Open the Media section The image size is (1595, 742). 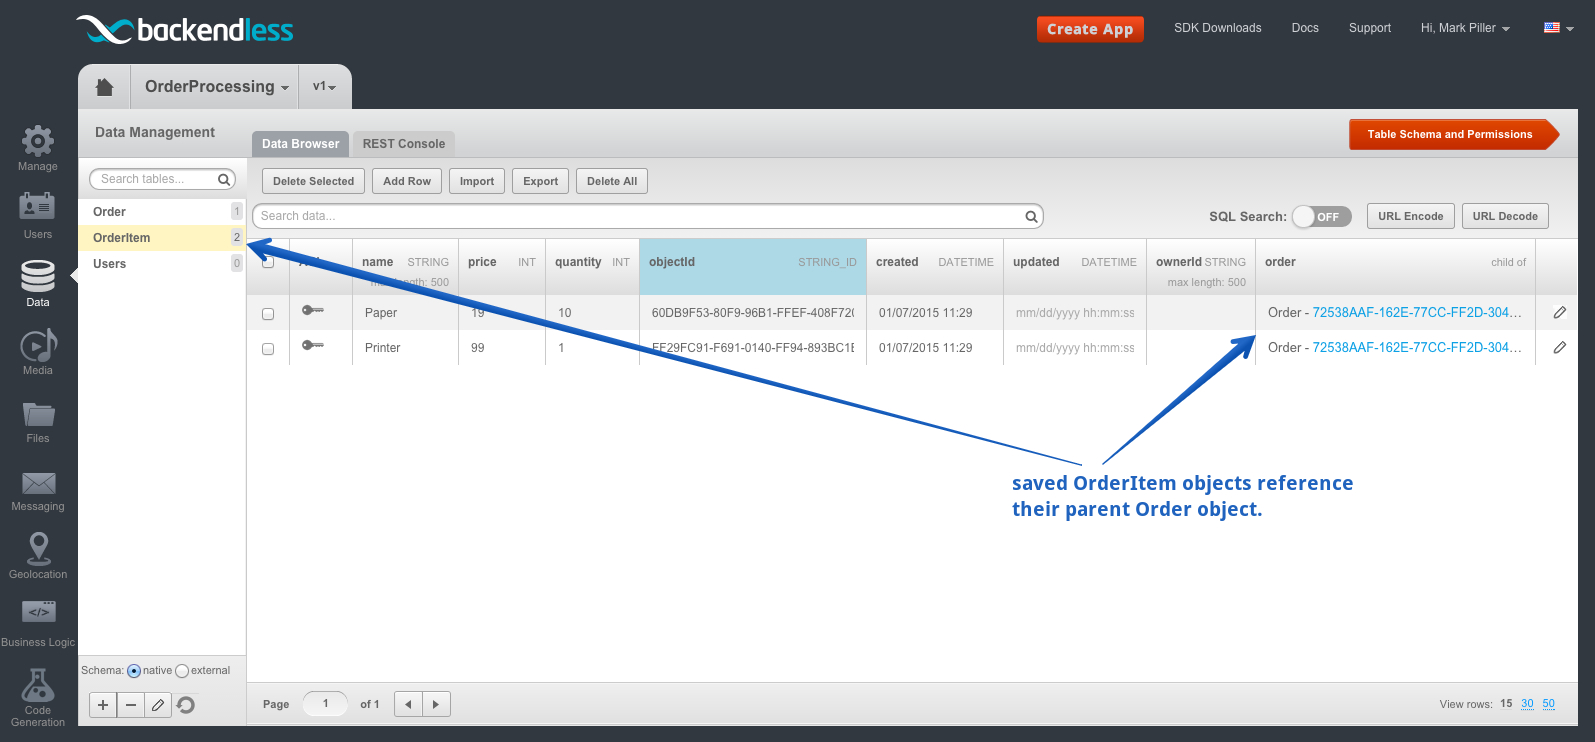pyautogui.click(x=38, y=352)
